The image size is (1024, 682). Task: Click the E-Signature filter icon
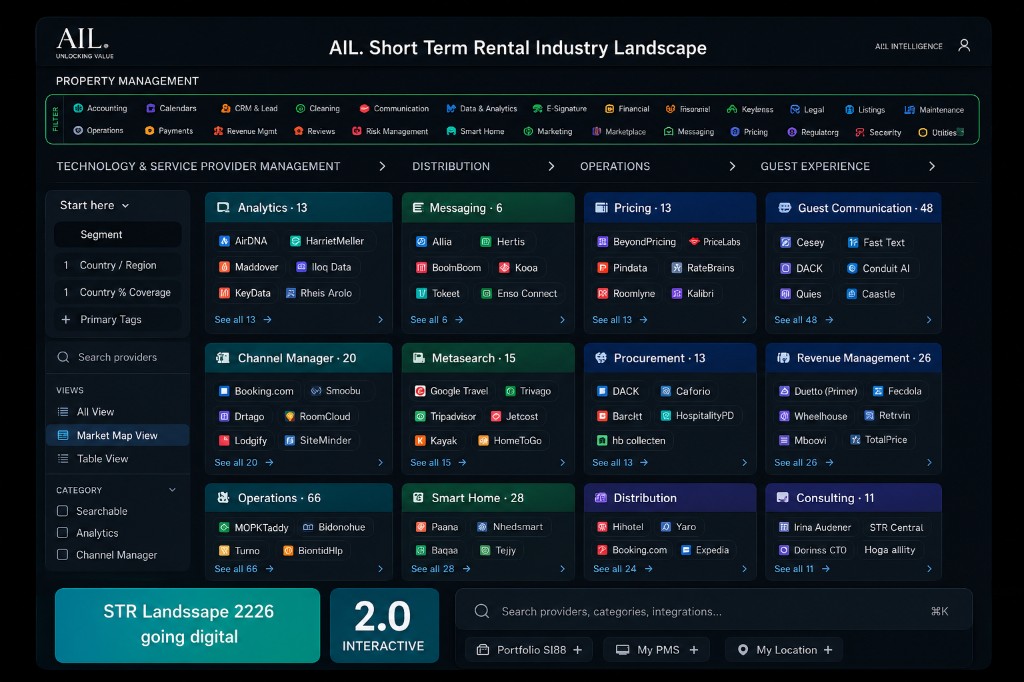(x=537, y=108)
